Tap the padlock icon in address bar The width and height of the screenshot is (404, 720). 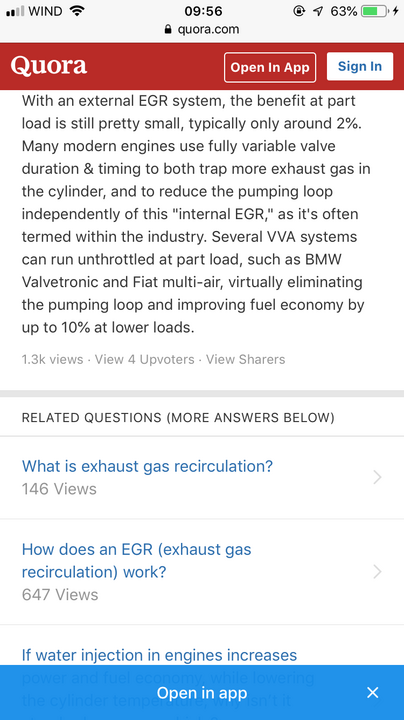(x=168, y=29)
